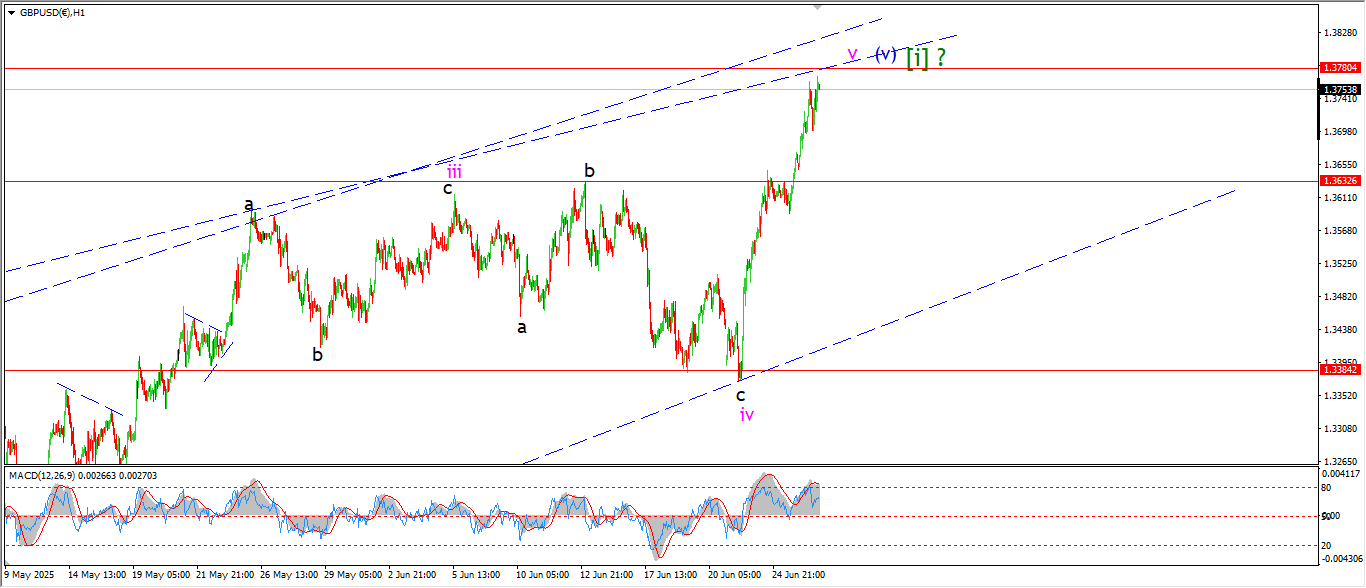This screenshot has width=1366, height=588.
Task: Click the black 1.37538 current price tag
Action: (x=1340, y=89)
